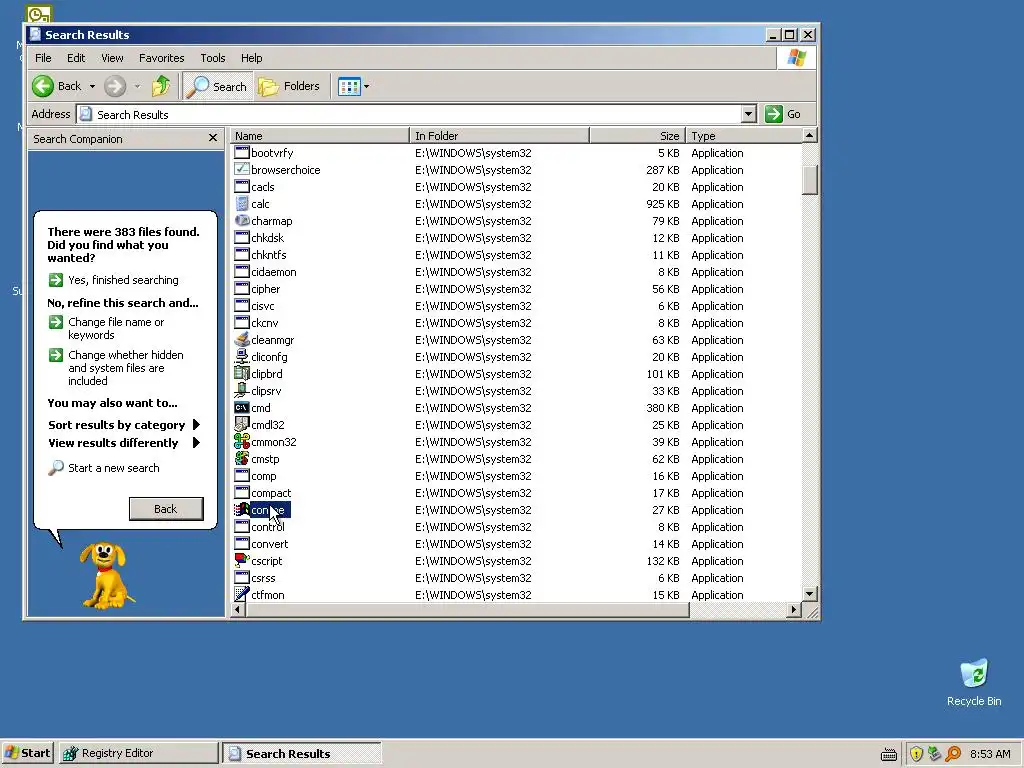Show the Folders pane

coord(289,86)
